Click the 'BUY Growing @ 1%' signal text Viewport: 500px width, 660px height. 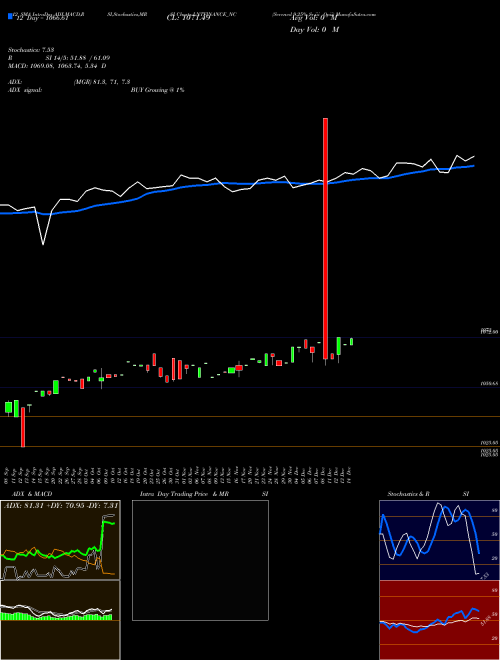tap(157, 90)
